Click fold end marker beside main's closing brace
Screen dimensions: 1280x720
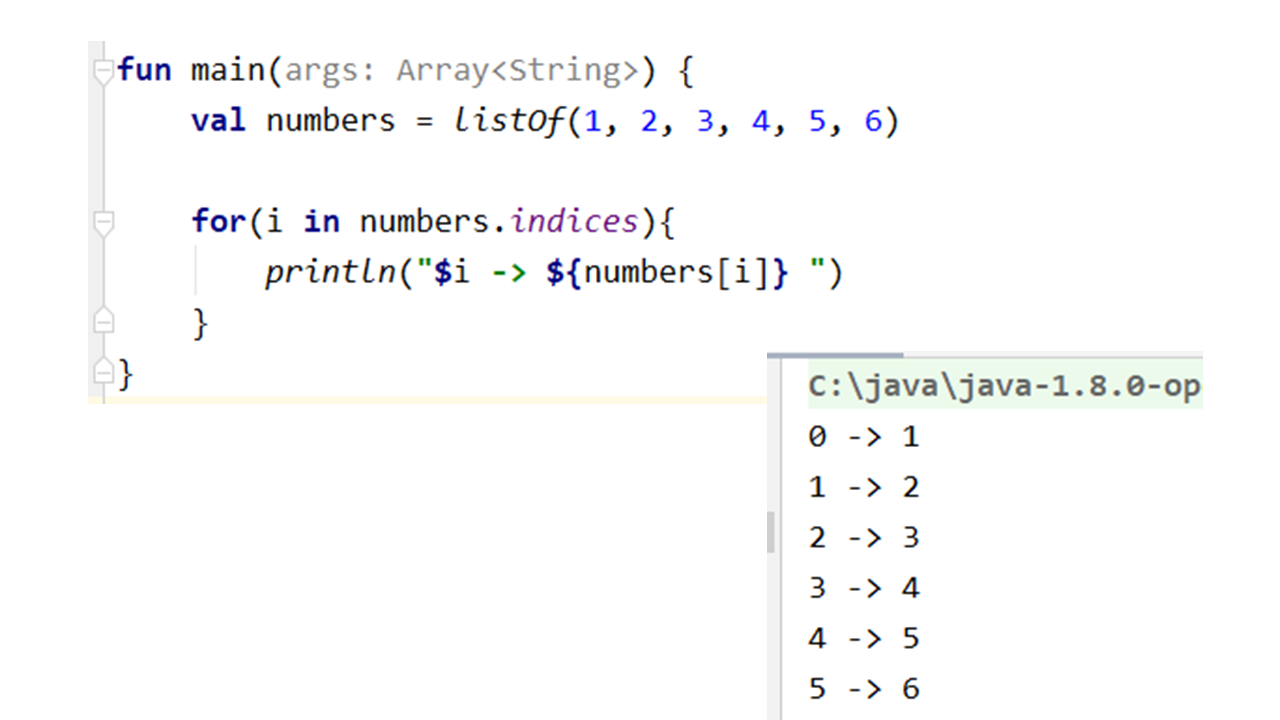coord(103,373)
